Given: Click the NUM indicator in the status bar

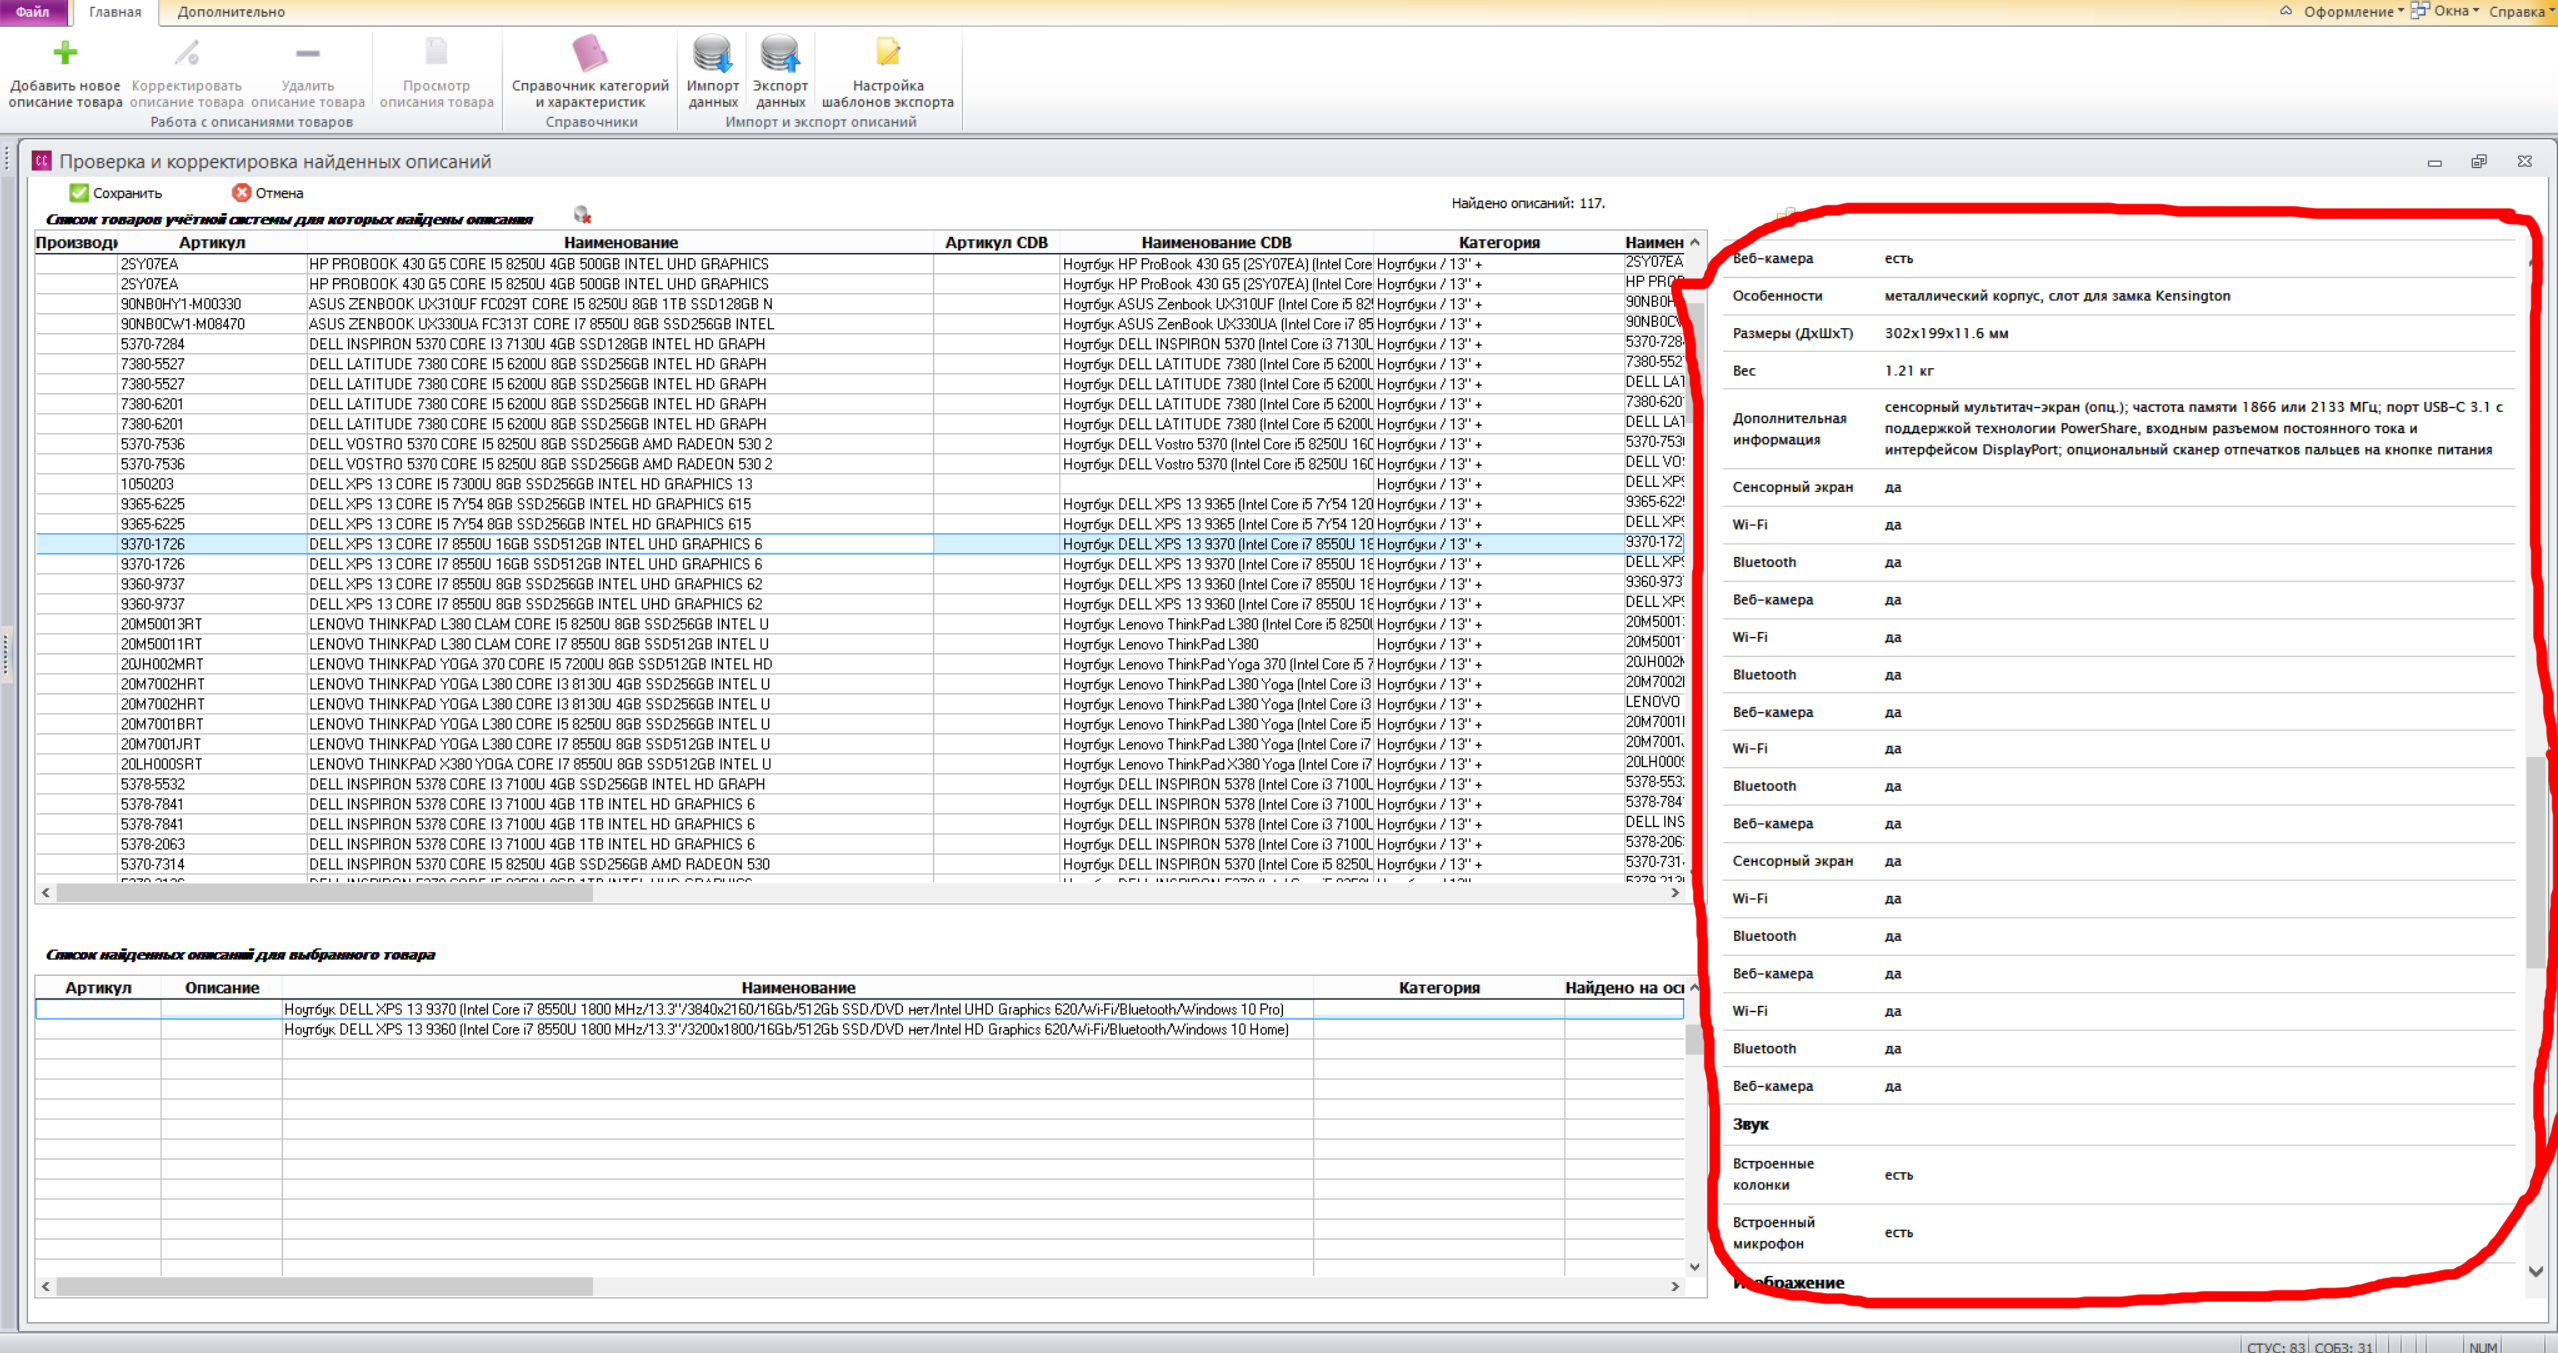Looking at the screenshot, I should coord(2483,1346).
